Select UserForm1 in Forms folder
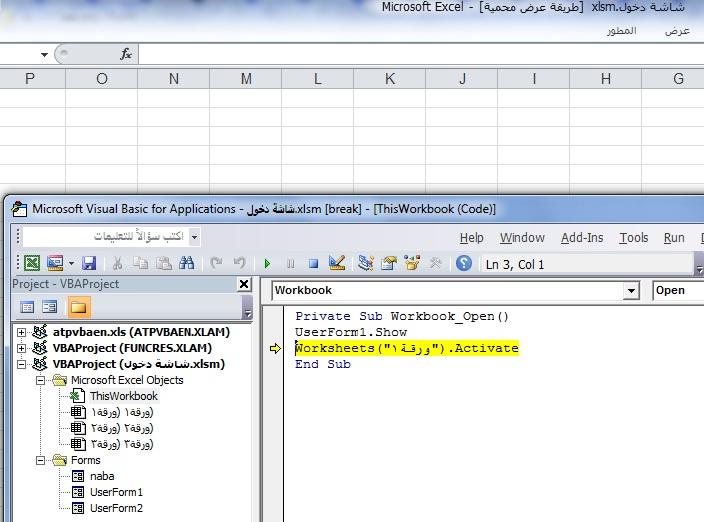This screenshot has height=522, width=704. pos(116,492)
